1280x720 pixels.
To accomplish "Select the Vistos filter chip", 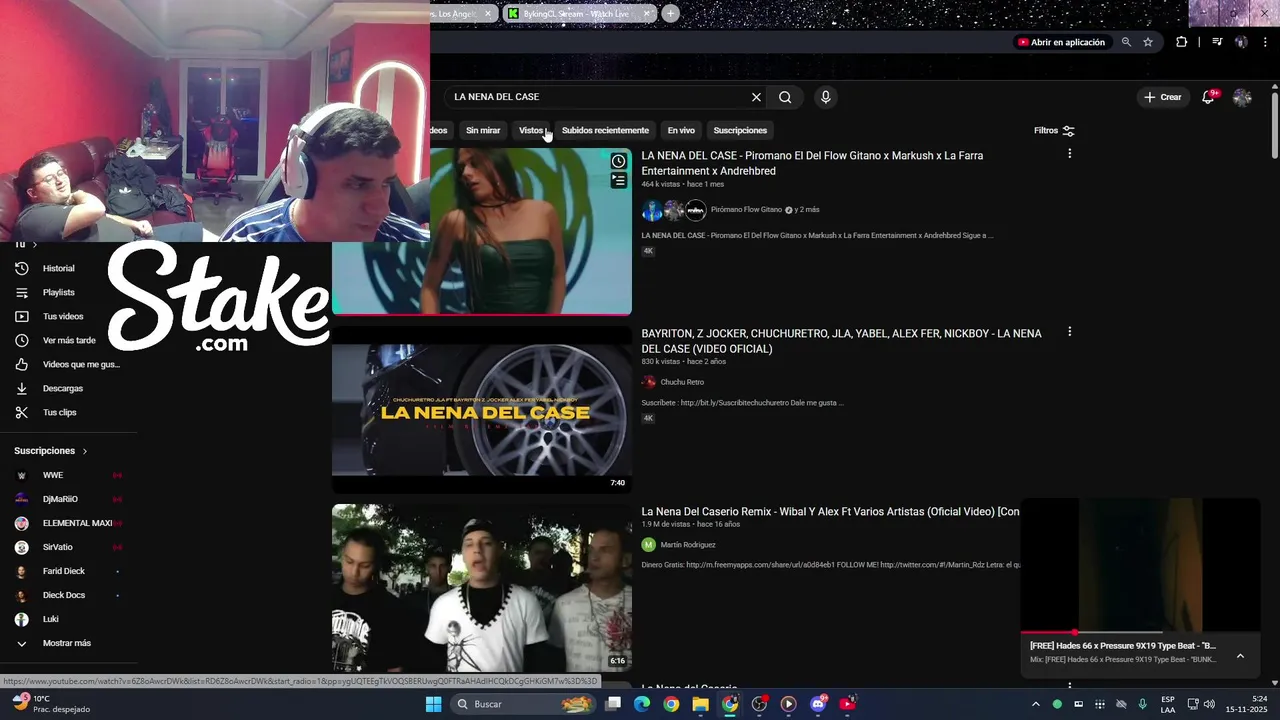I will (531, 130).
